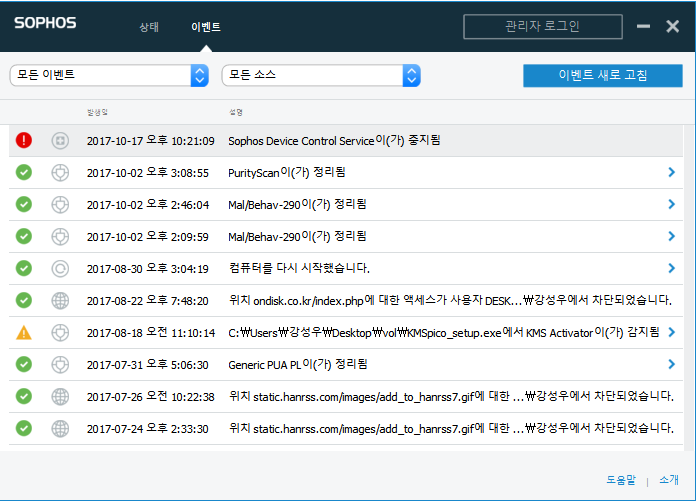Expand details arrow for KMS Activator detection
Screen dimensions: 696x503
click(x=672, y=332)
